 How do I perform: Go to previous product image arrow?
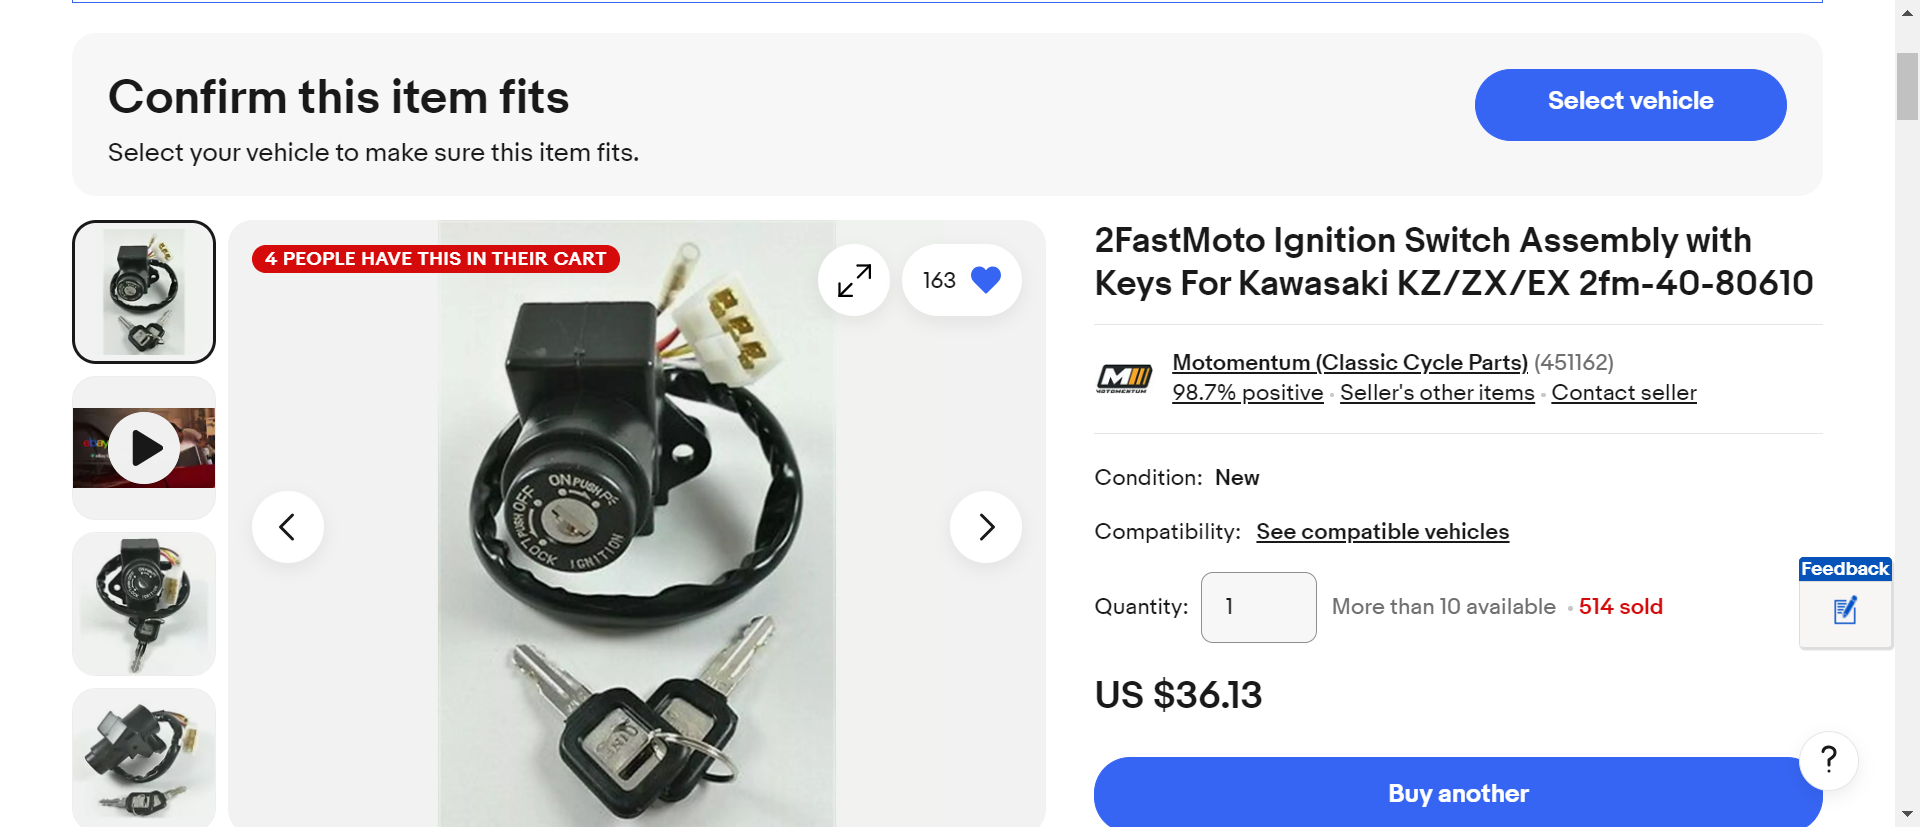[x=288, y=527]
